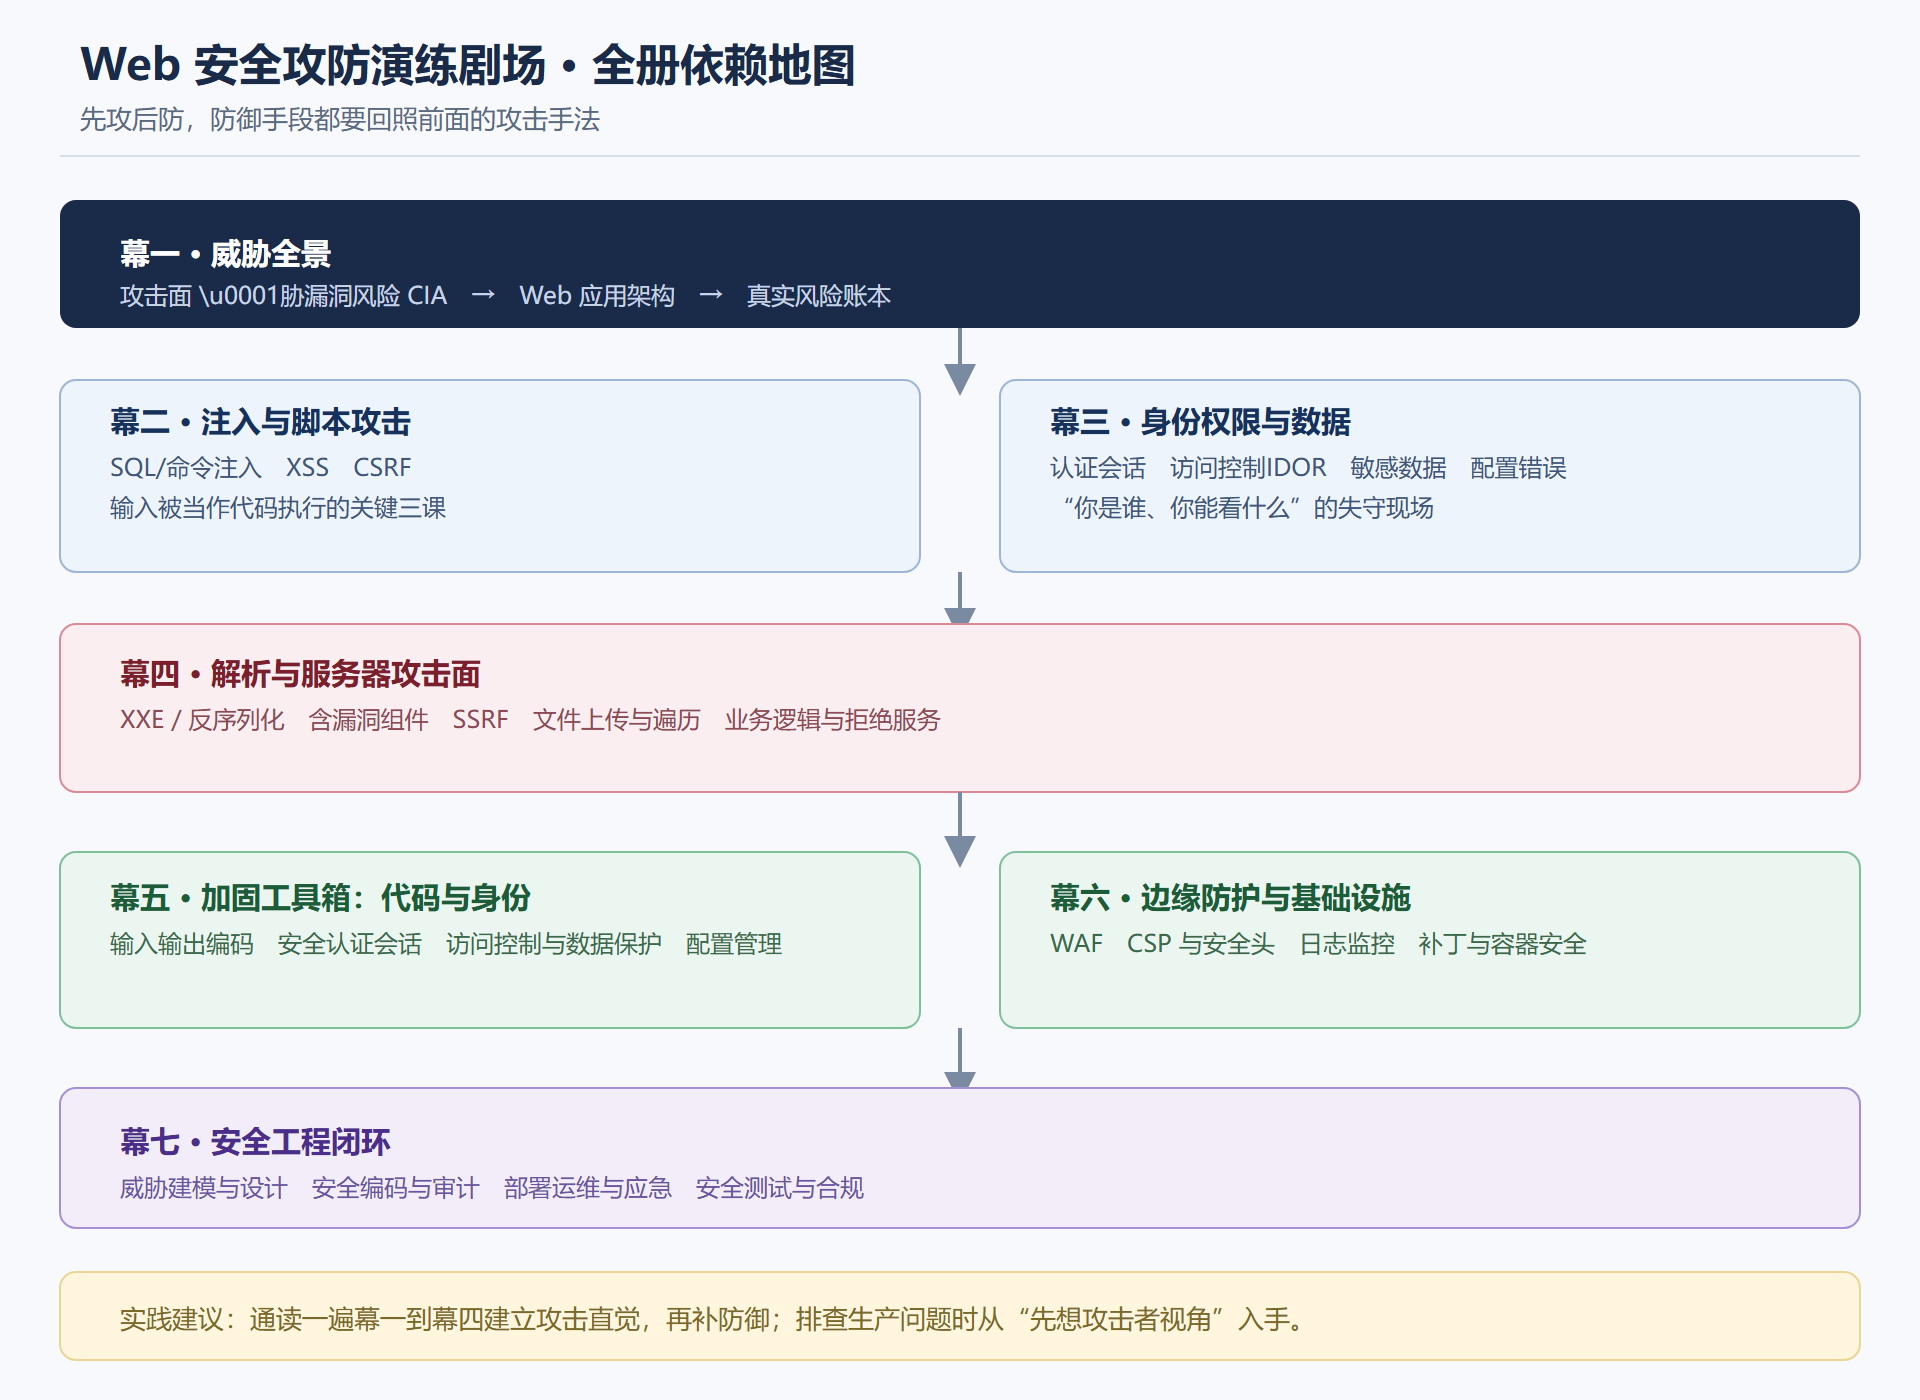Click '真实风险账本' in the 幕一 card

[x=819, y=296]
